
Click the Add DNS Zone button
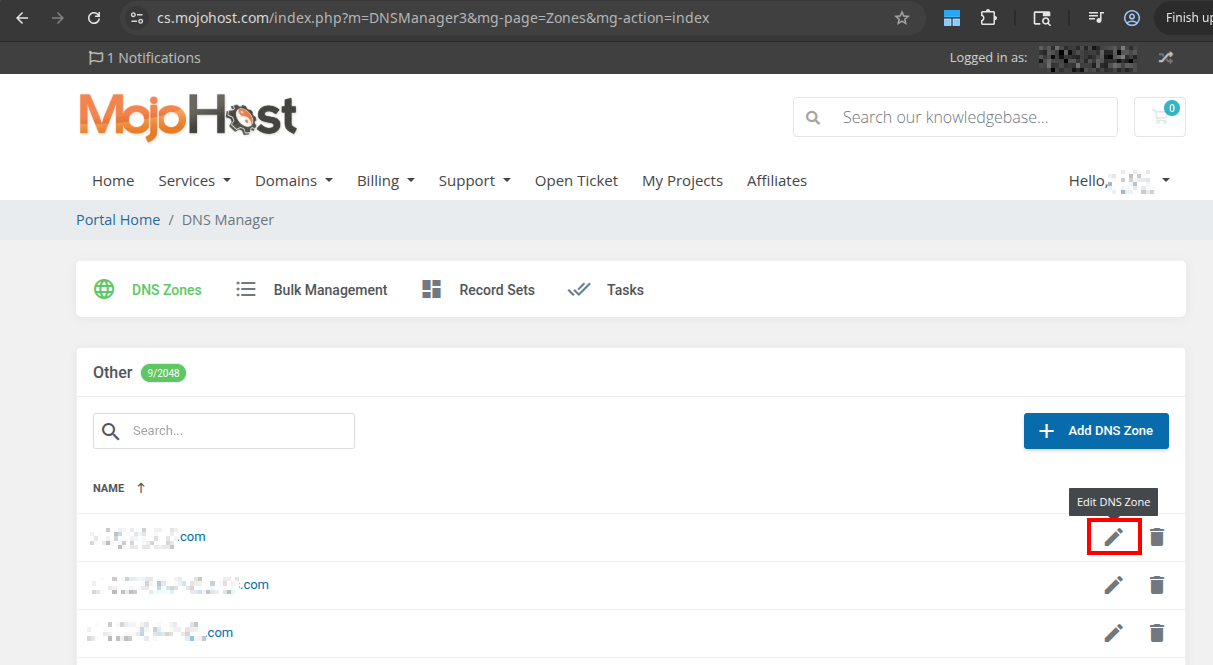pyautogui.click(x=1096, y=431)
